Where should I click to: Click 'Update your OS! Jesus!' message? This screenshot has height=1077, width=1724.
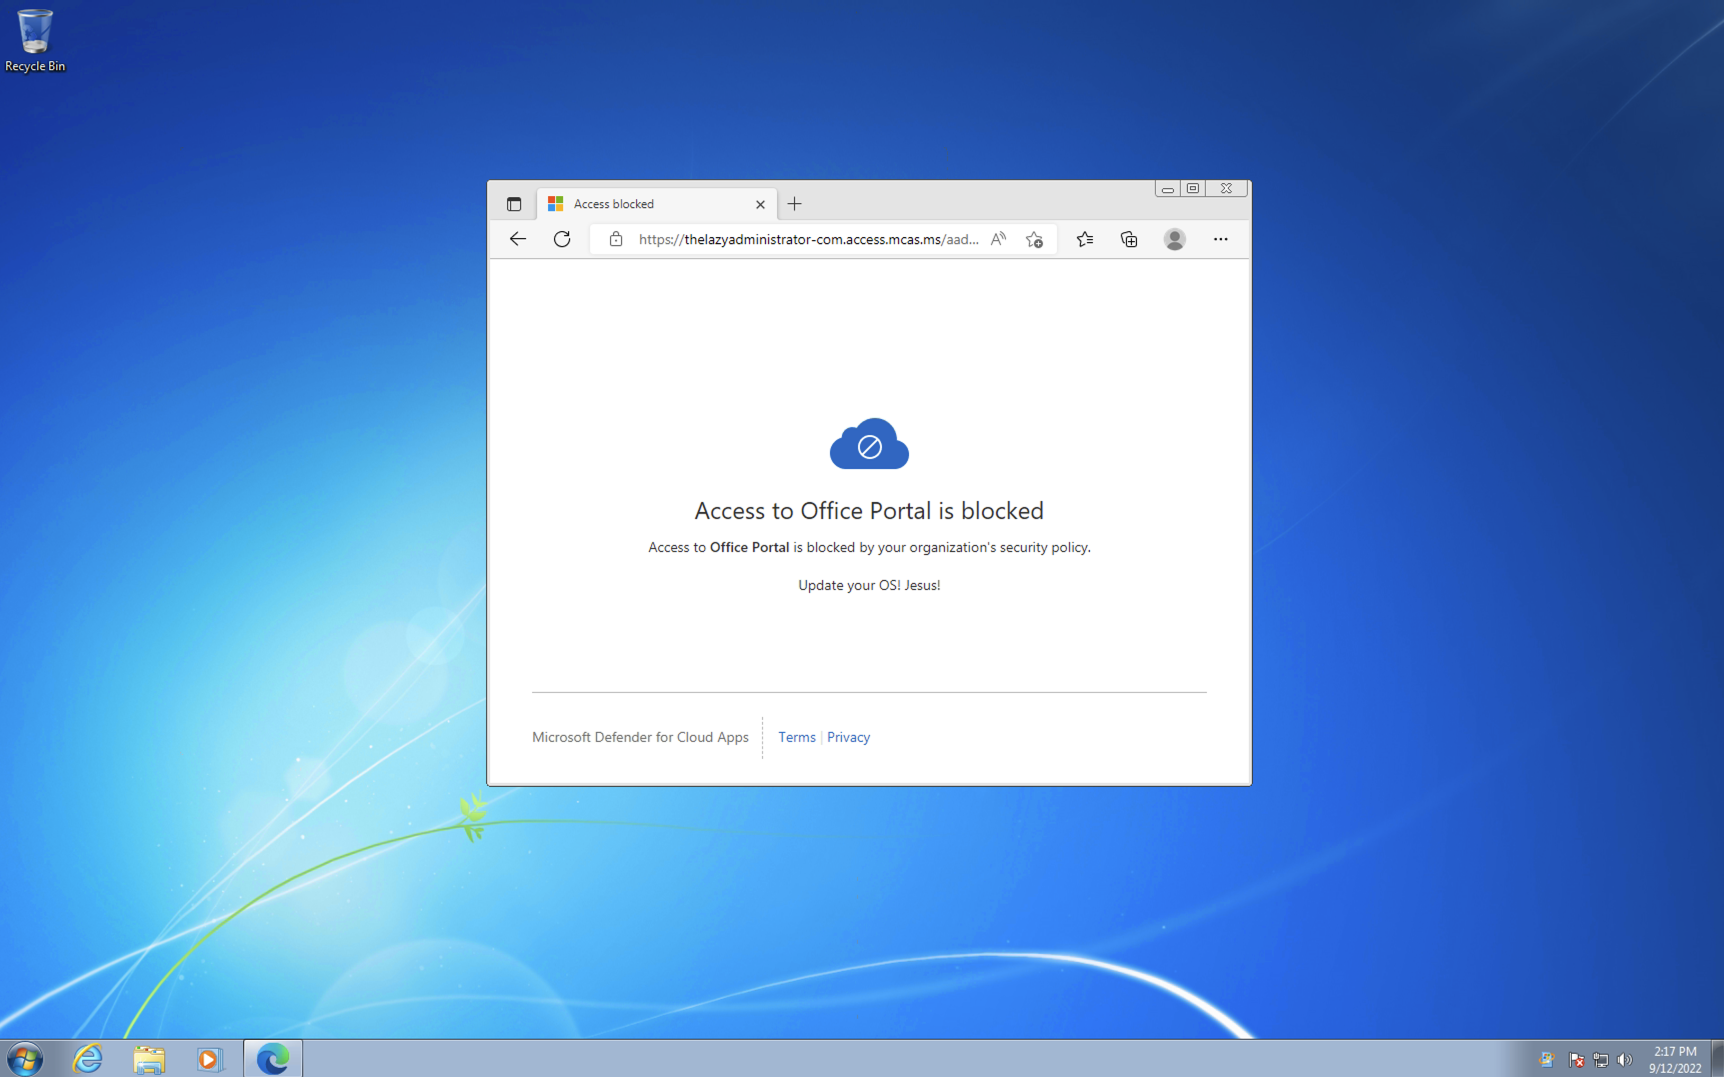869,585
